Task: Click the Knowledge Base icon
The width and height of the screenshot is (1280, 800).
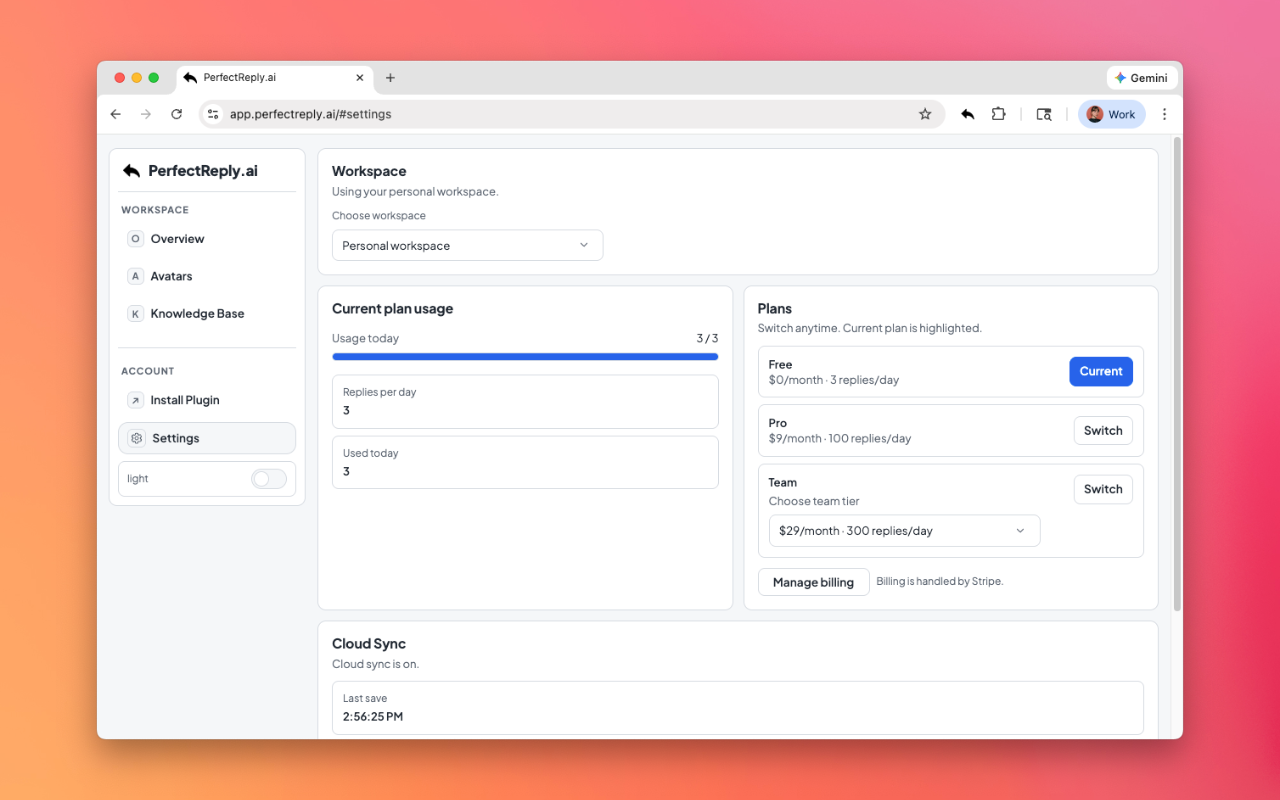Action: [x=135, y=313]
